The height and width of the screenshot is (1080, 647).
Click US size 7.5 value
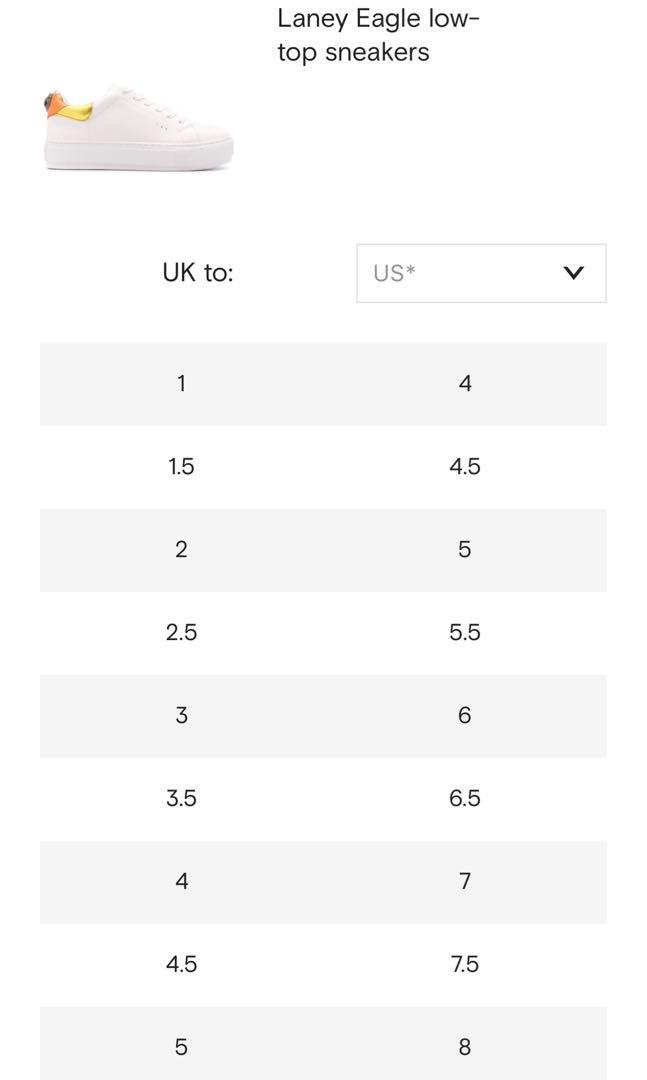tap(465, 964)
